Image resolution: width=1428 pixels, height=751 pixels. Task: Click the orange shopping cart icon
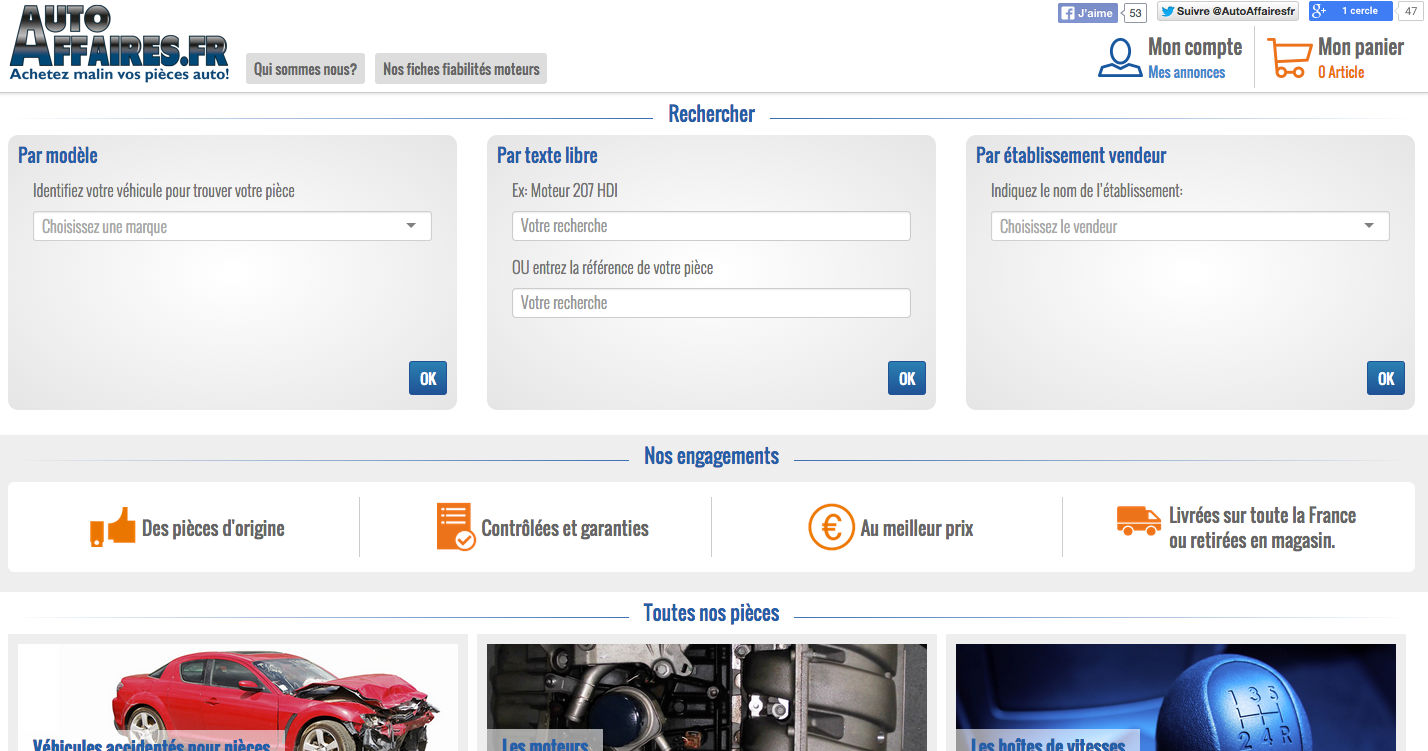coord(1288,58)
